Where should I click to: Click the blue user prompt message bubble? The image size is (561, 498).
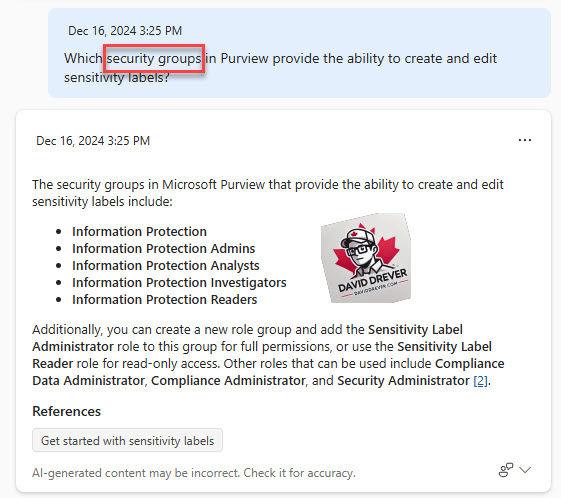tap(299, 53)
